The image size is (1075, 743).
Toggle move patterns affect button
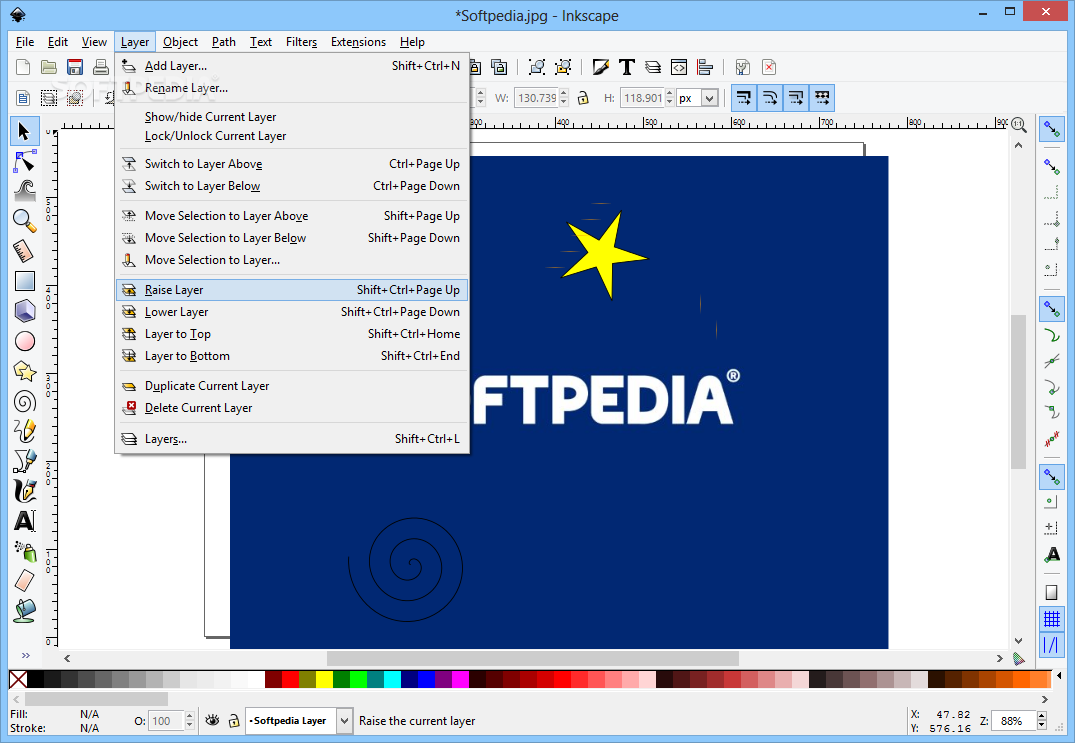821,98
